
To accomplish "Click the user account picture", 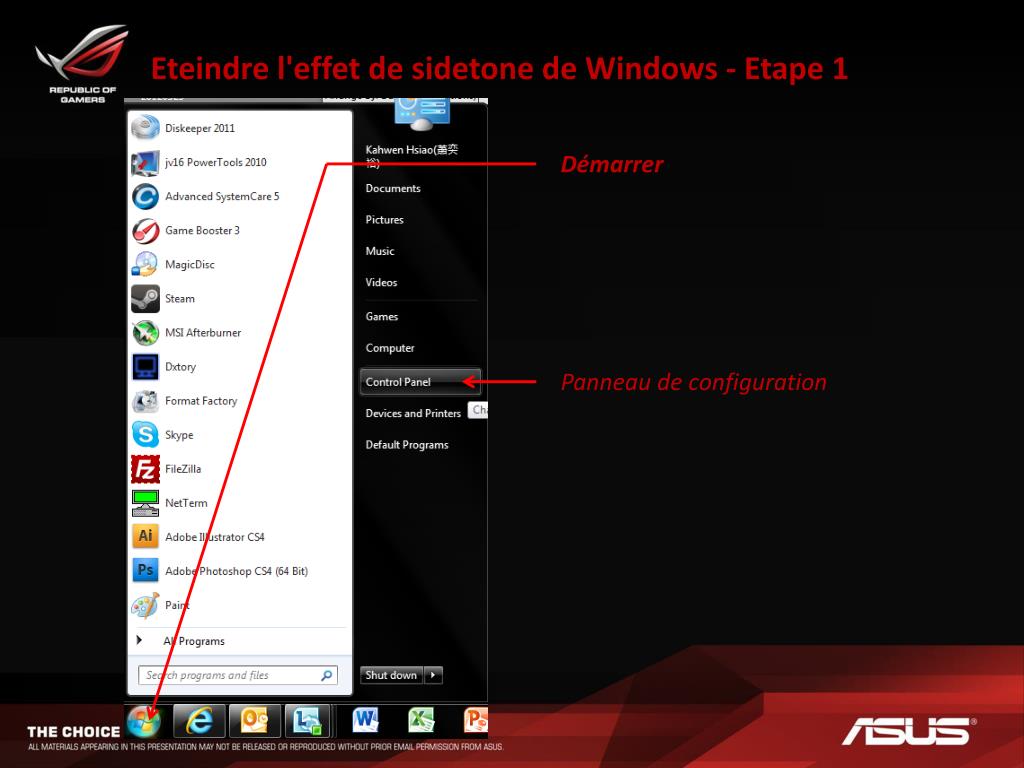I will [422, 114].
